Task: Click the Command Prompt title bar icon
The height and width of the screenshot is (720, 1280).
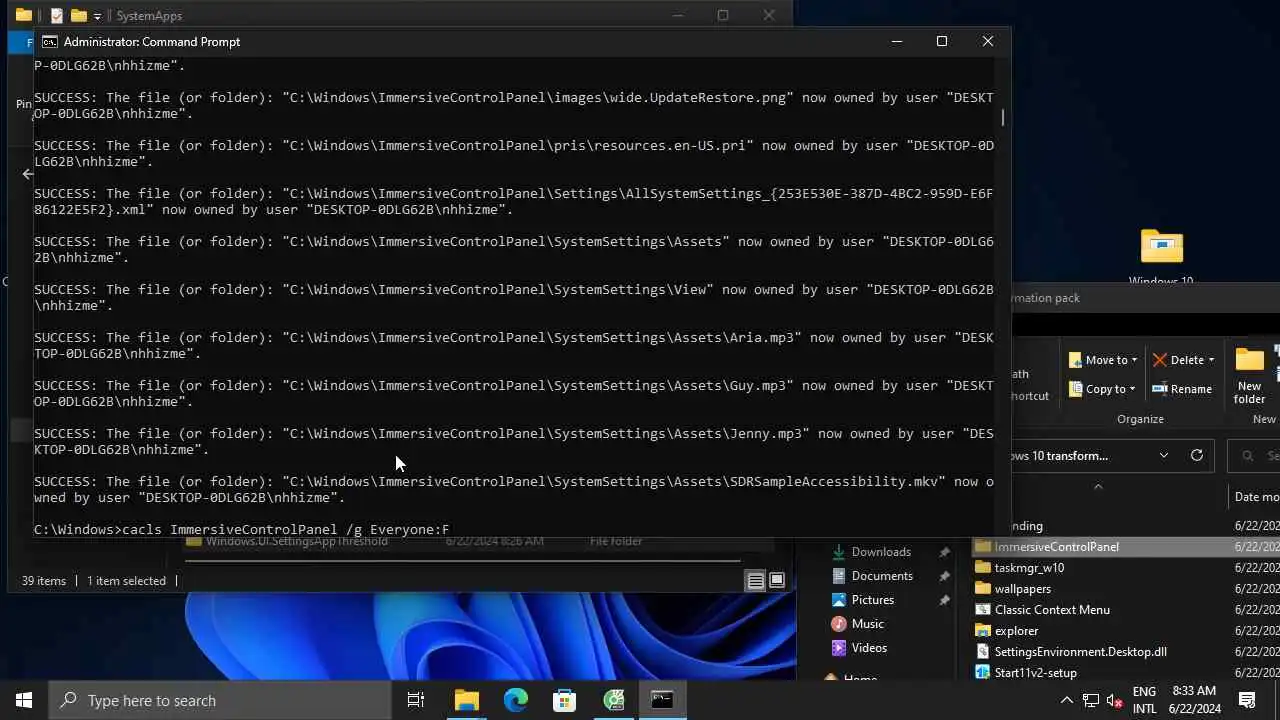Action: tap(49, 42)
